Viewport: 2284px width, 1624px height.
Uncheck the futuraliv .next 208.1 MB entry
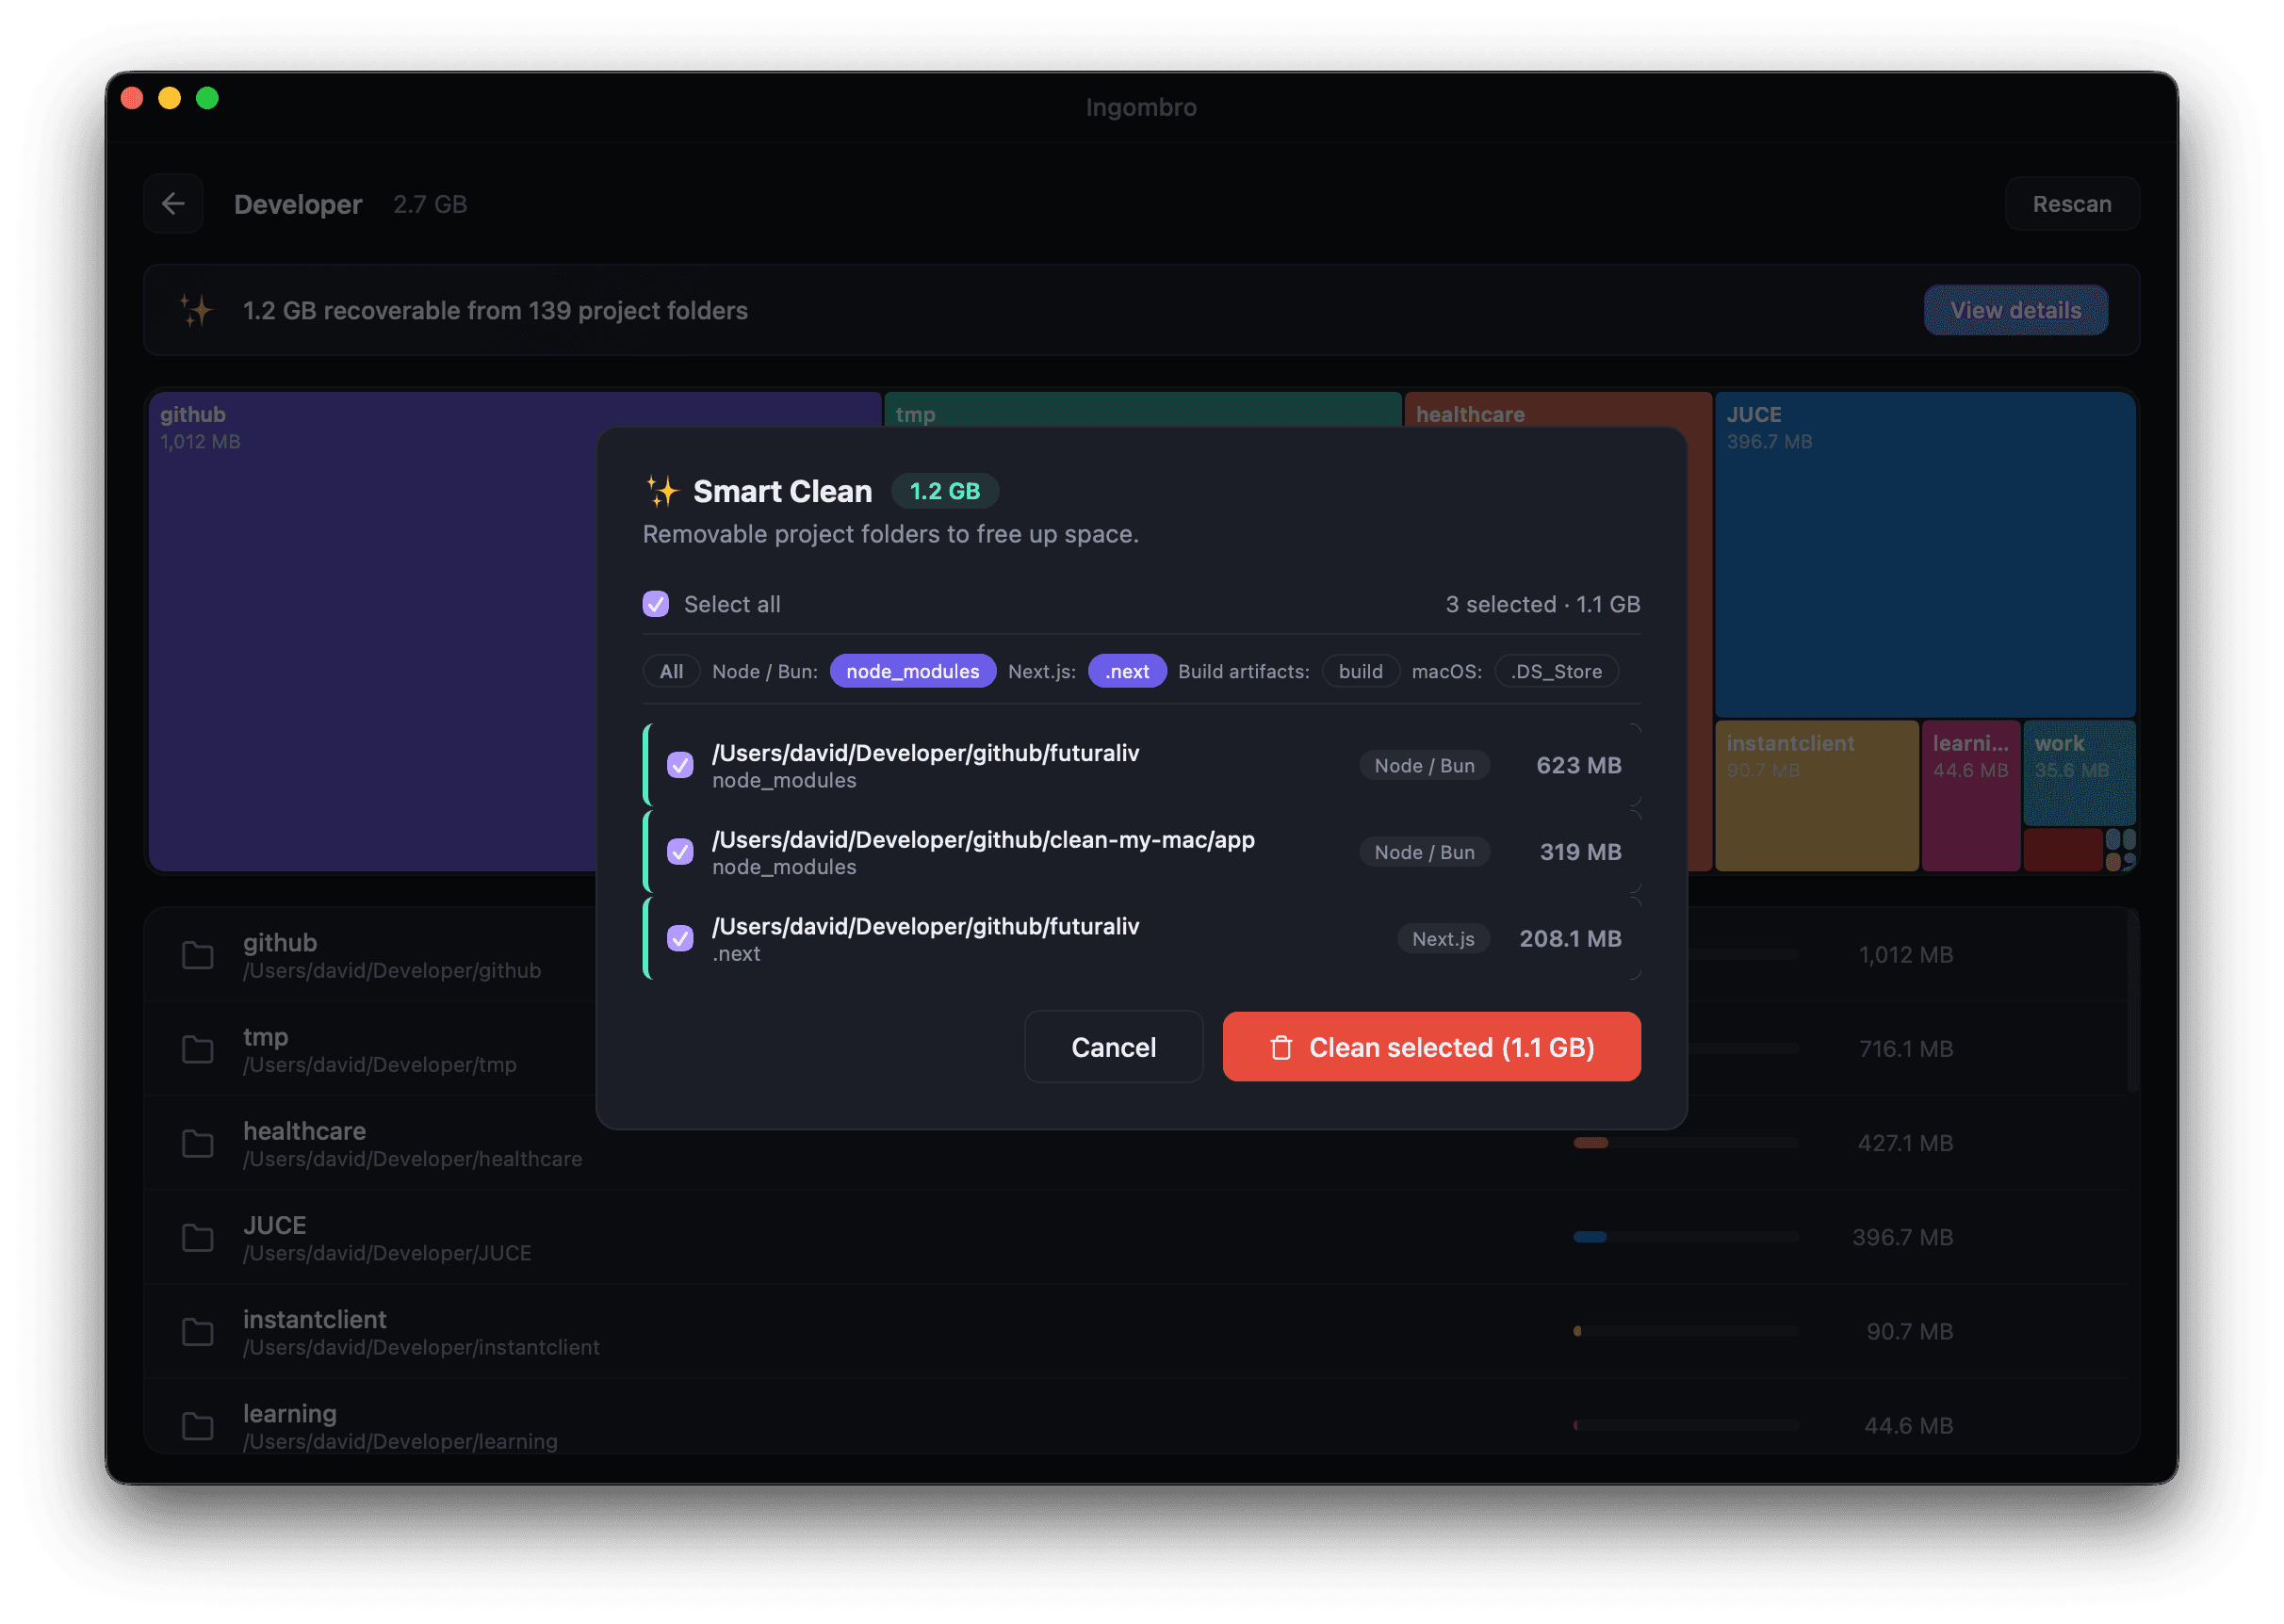pyautogui.click(x=680, y=938)
